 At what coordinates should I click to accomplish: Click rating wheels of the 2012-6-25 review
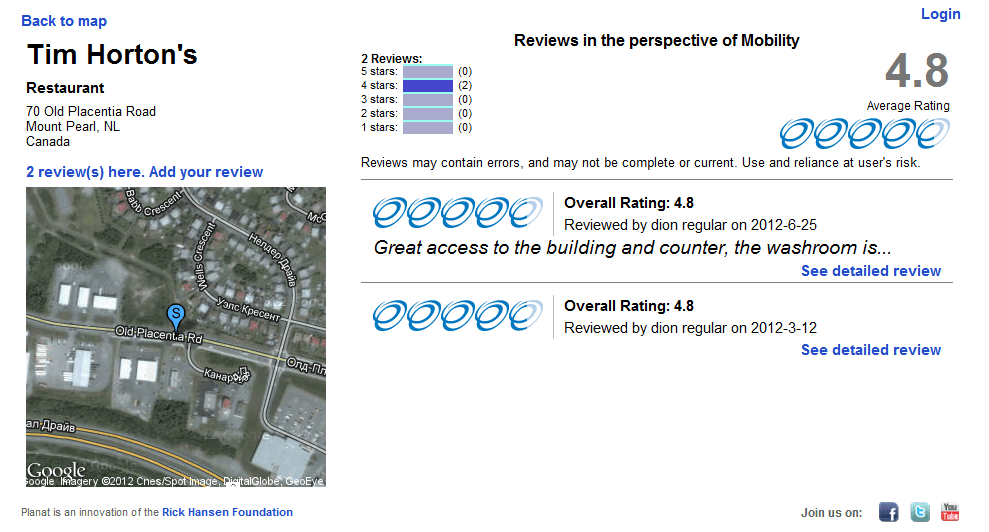coord(458,212)
